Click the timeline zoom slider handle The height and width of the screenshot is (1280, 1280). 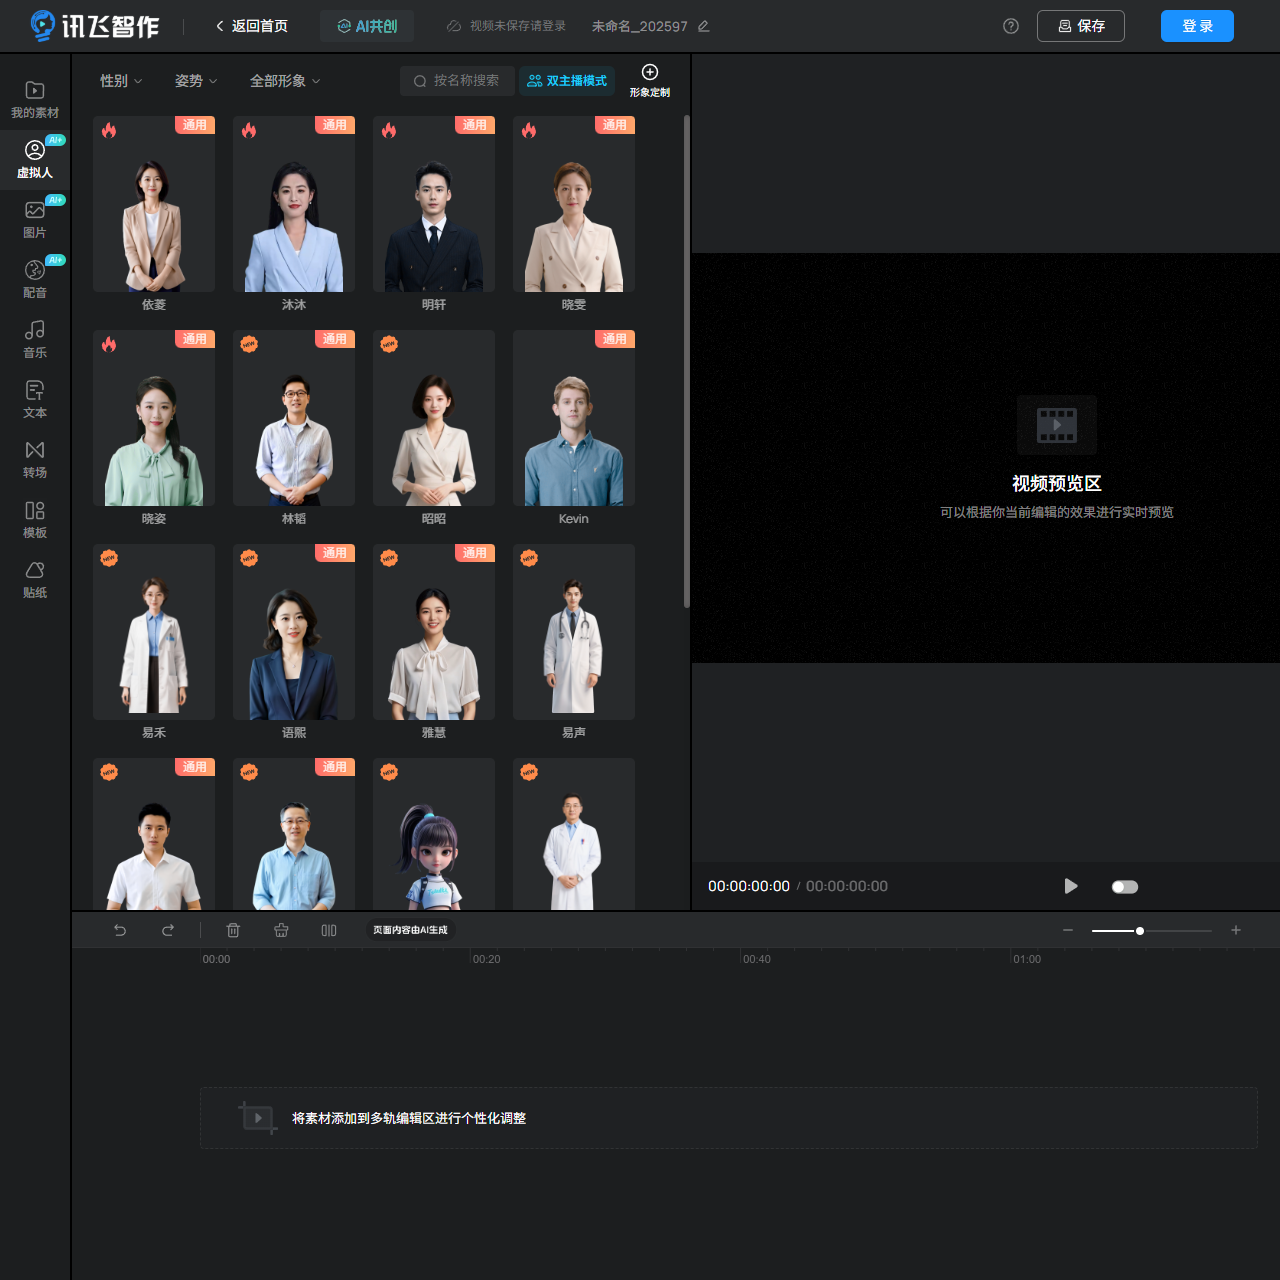pyautogui.click(x=1140, y=931)
